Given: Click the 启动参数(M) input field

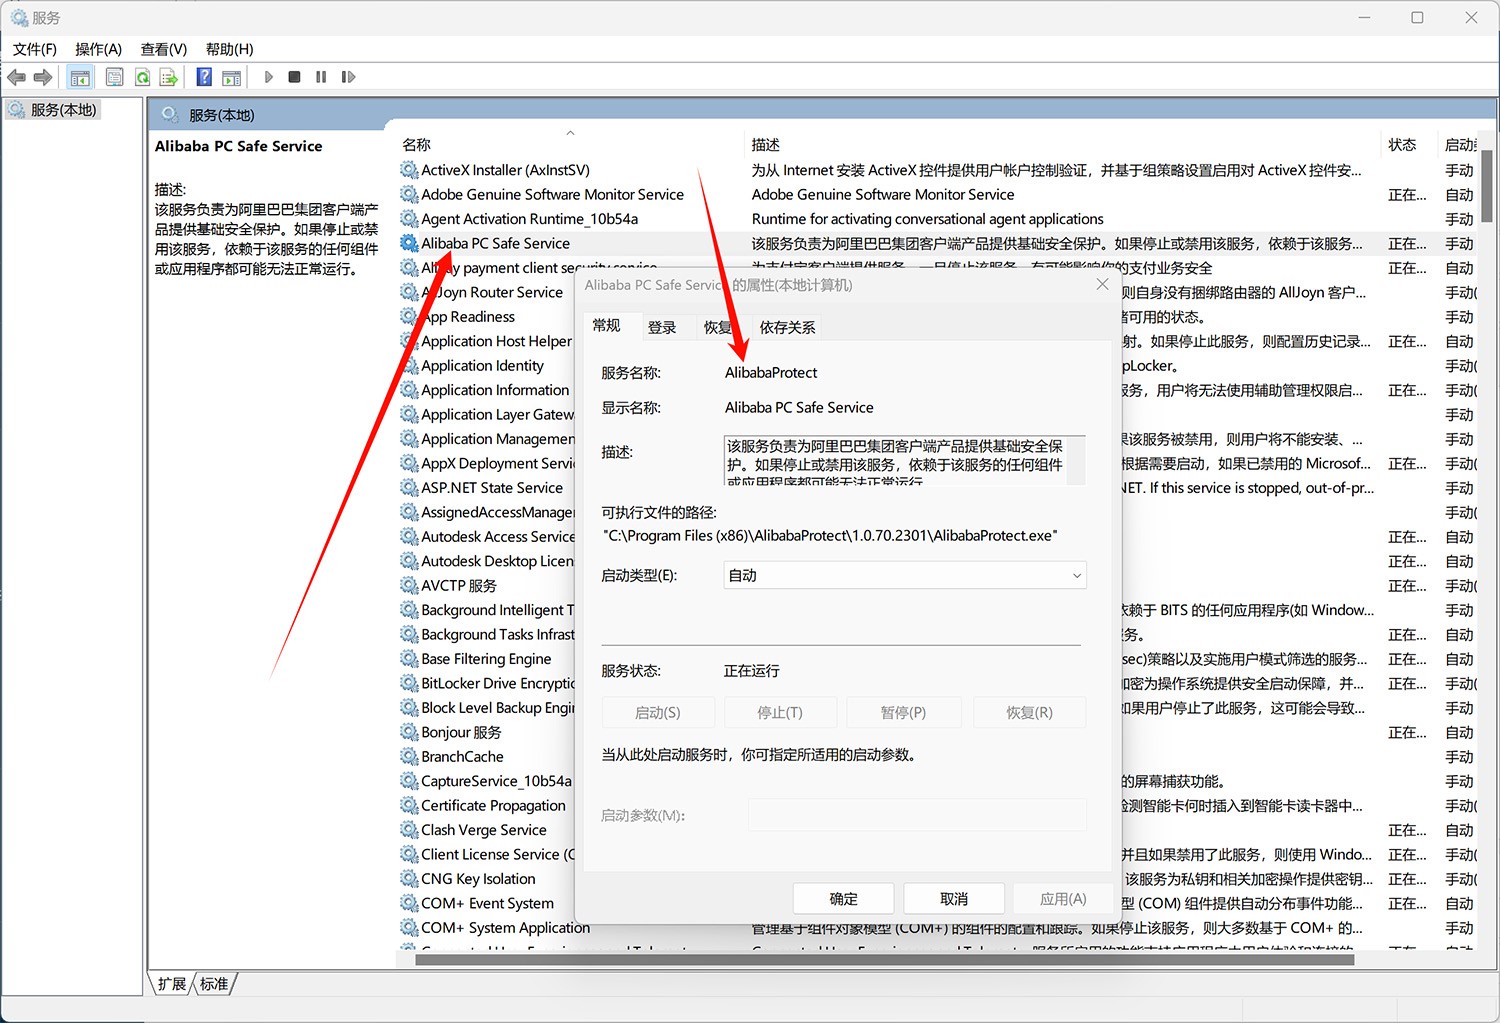Looking at the screenshot, I should (917, 815).
